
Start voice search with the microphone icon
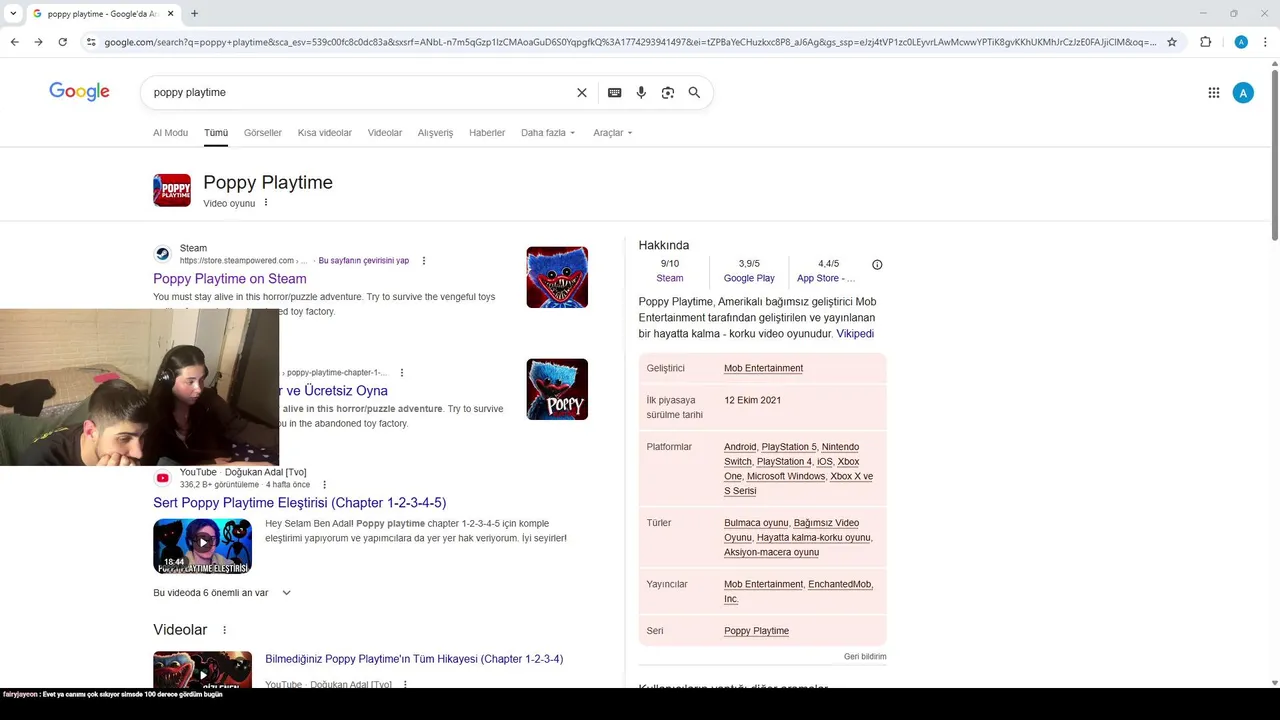coord(641,92)
